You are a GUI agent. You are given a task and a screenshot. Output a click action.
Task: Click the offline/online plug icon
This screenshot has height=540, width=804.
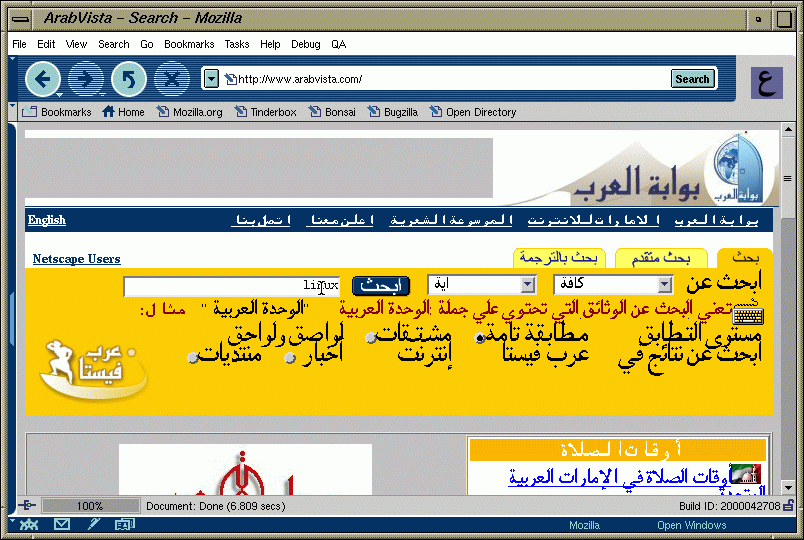coord(26,506)
